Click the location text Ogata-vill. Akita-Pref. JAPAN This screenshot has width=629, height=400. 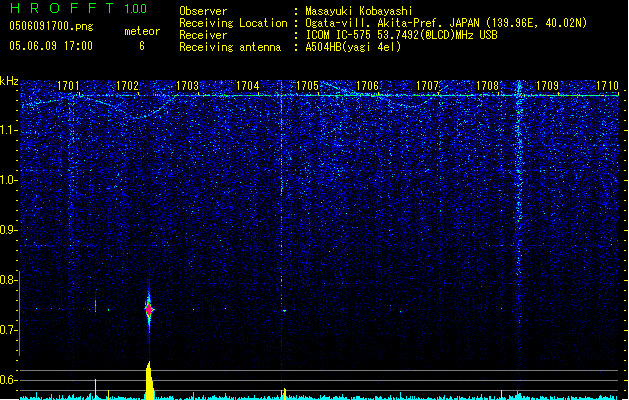[x=393, y=23]
